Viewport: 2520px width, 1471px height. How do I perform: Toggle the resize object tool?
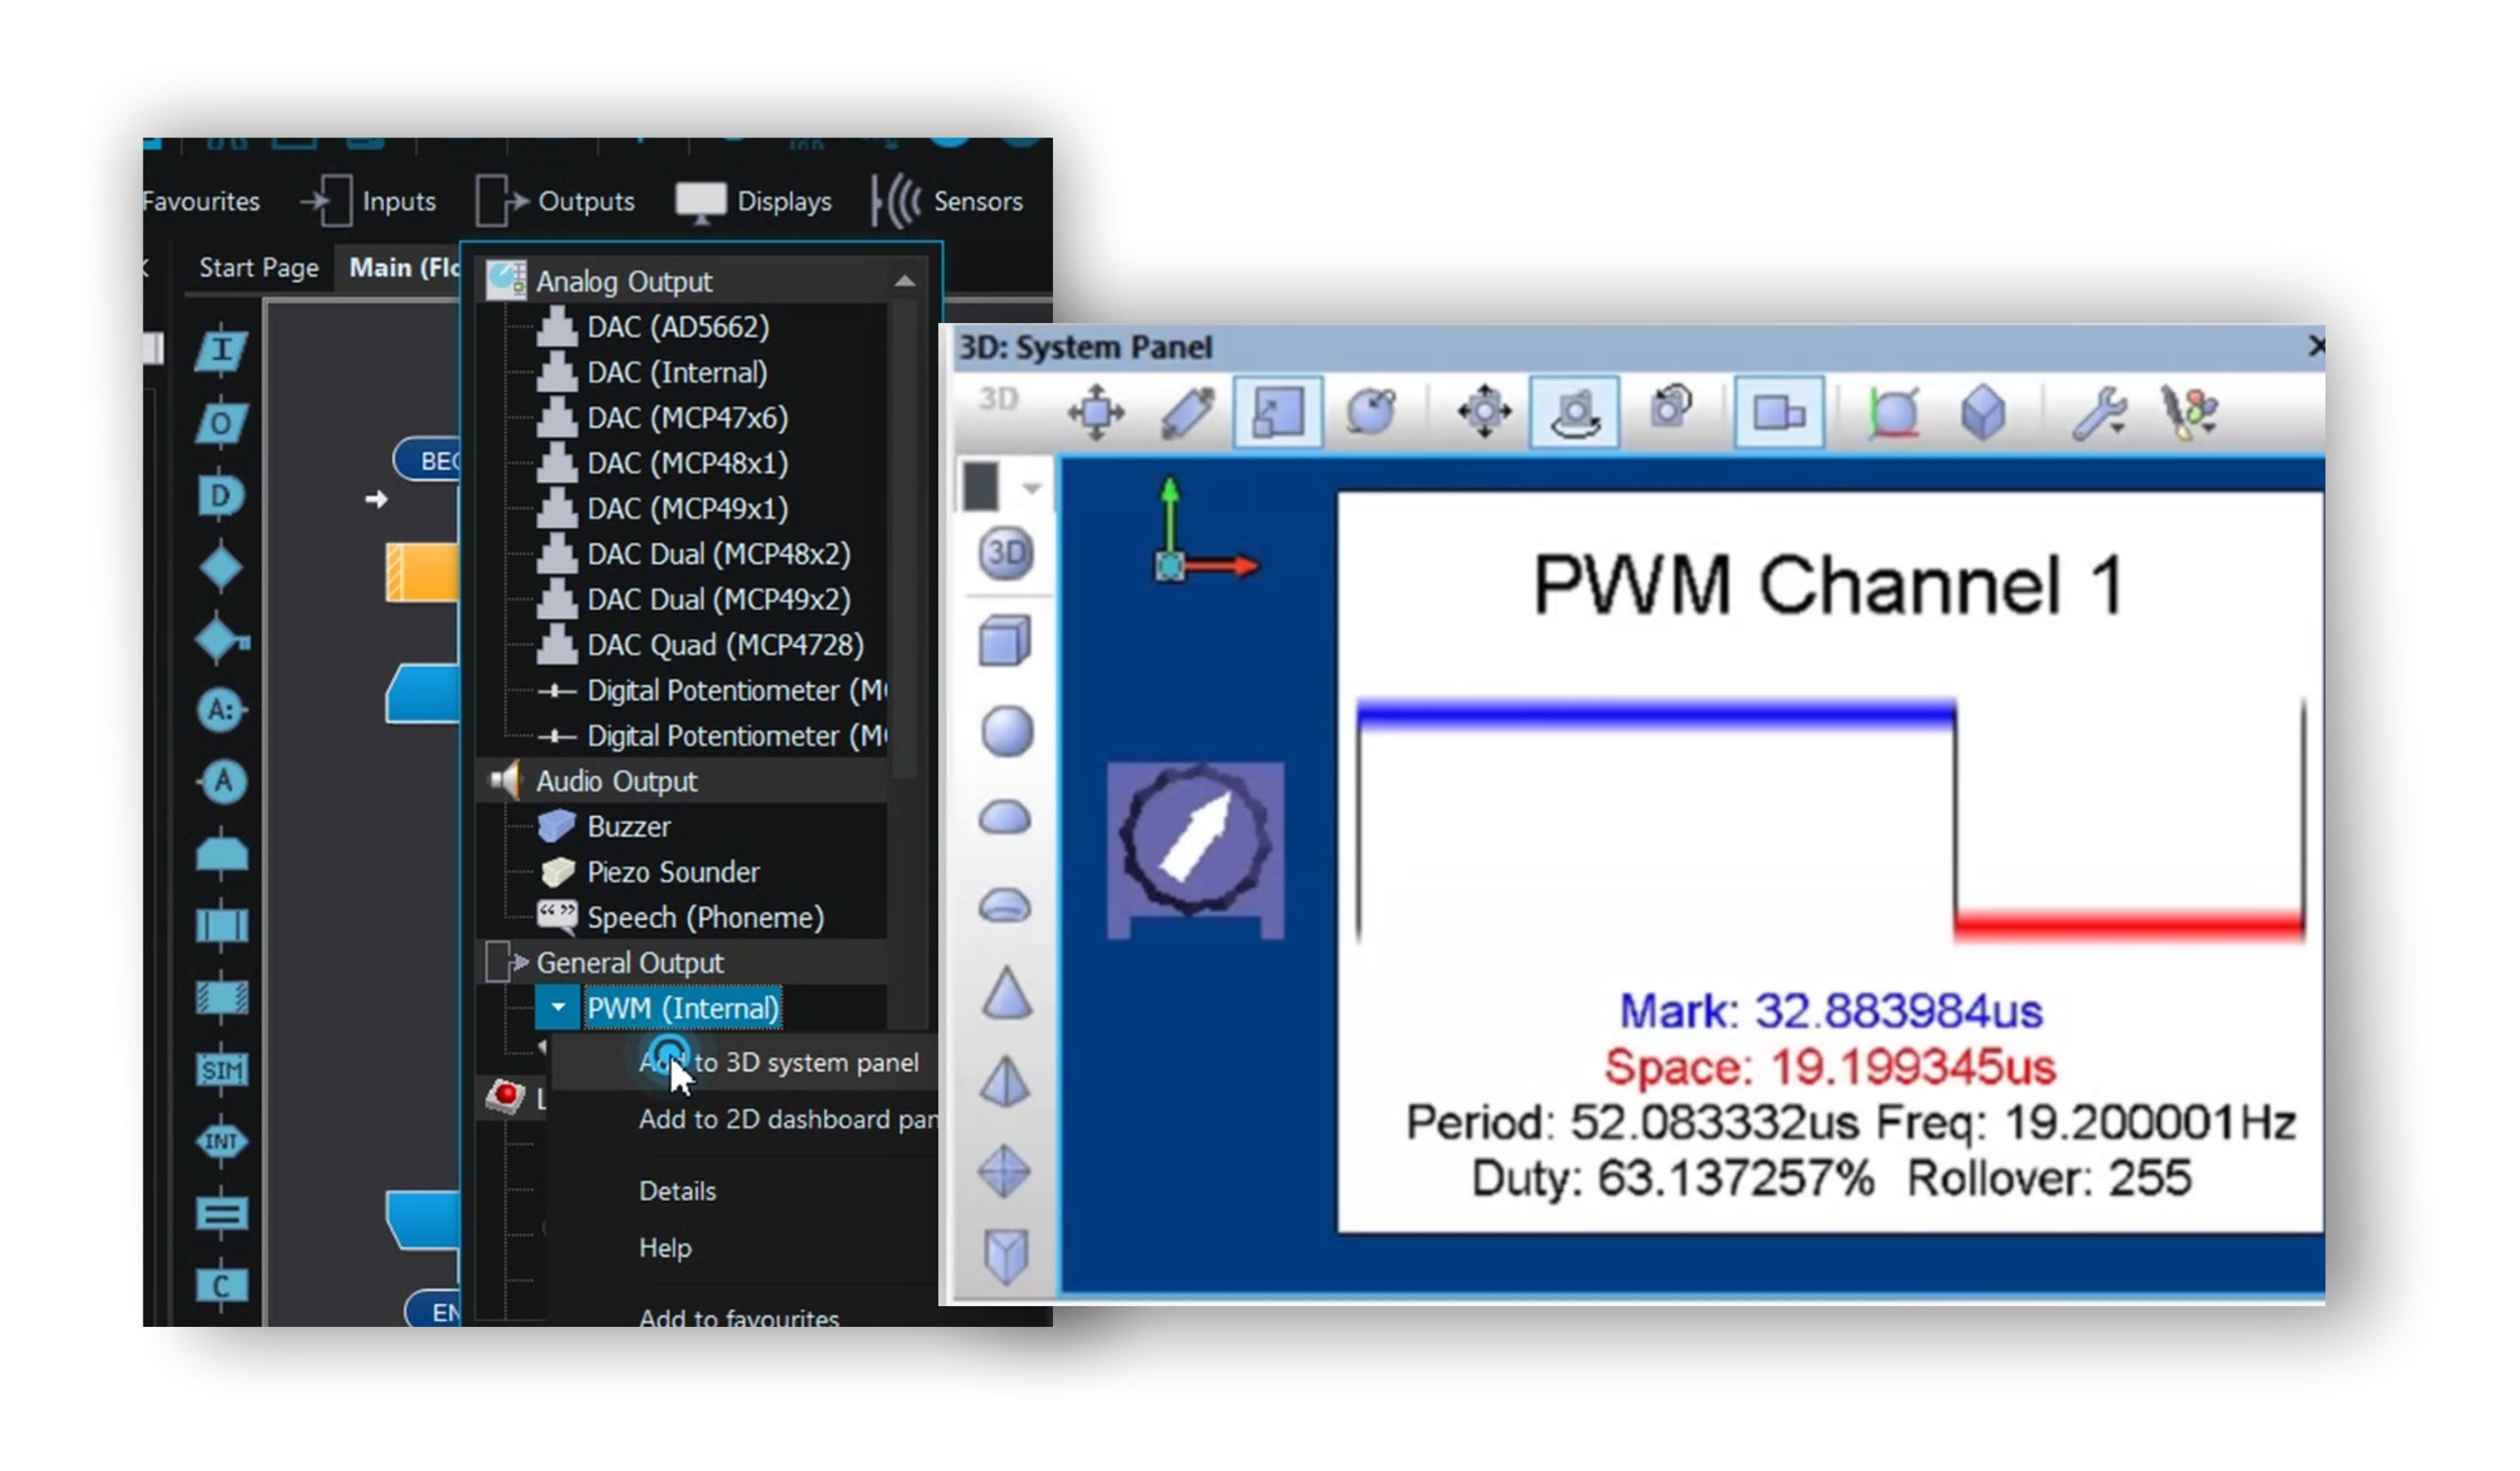pos(1277,412)
